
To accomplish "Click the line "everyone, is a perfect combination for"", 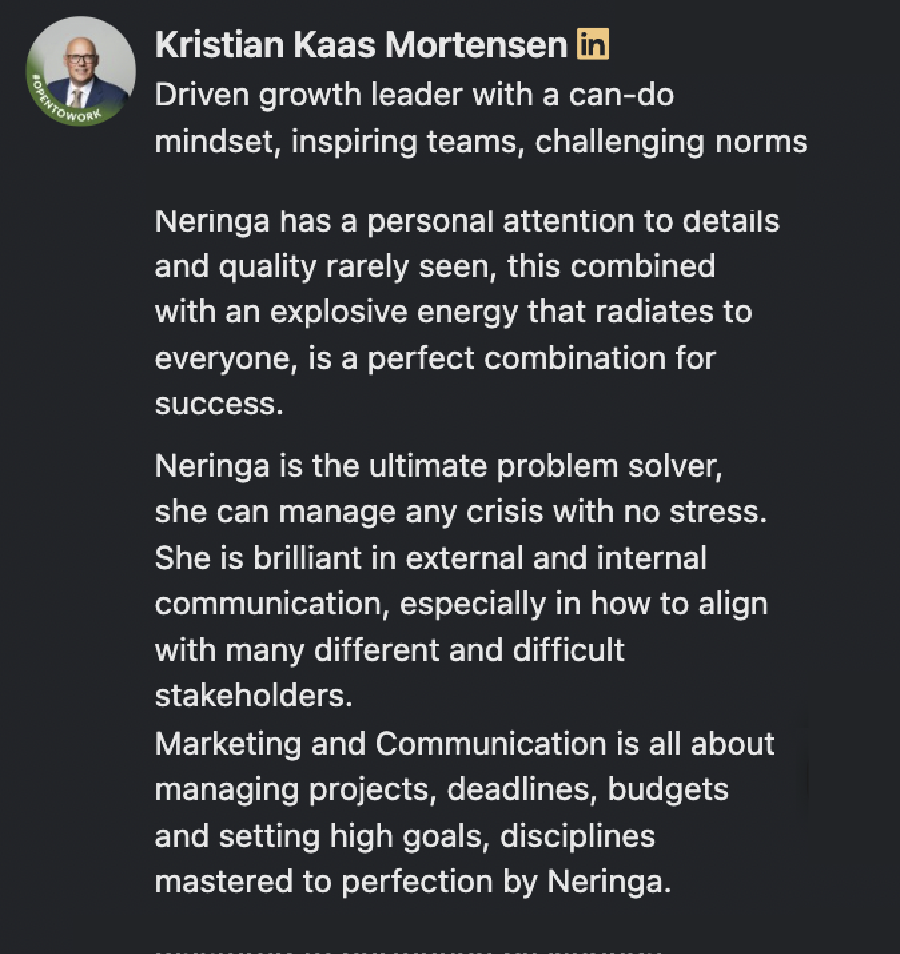I will (435, 358).
